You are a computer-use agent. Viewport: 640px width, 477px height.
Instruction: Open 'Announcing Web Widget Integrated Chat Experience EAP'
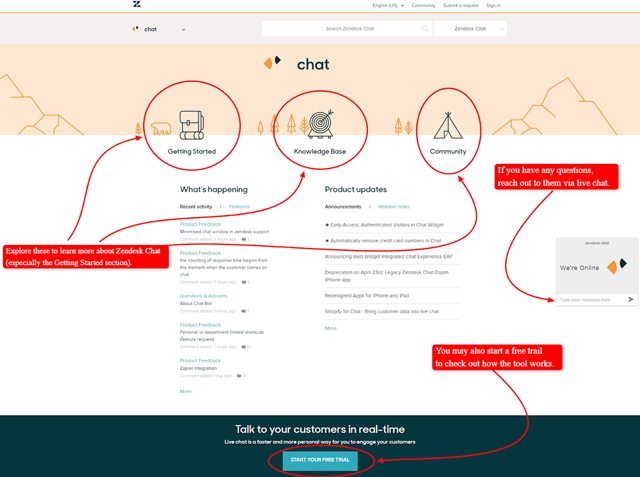click(389, 257)
